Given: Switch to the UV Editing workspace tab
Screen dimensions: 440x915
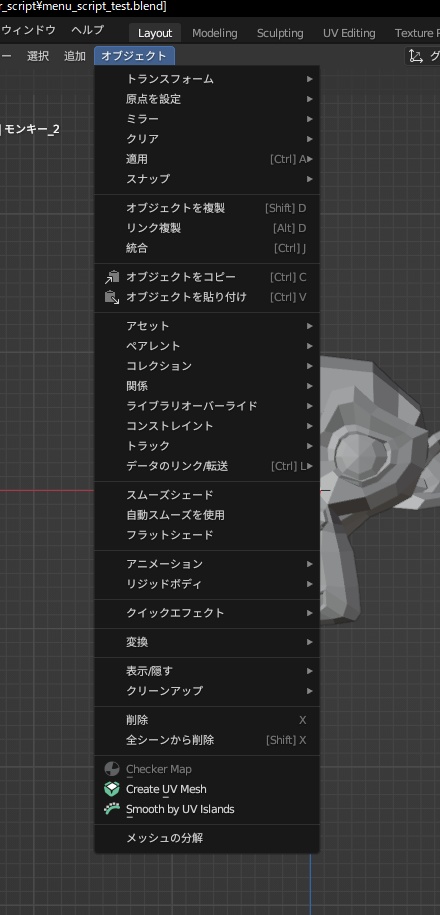Looking at the screenshot, I should 349,33.
